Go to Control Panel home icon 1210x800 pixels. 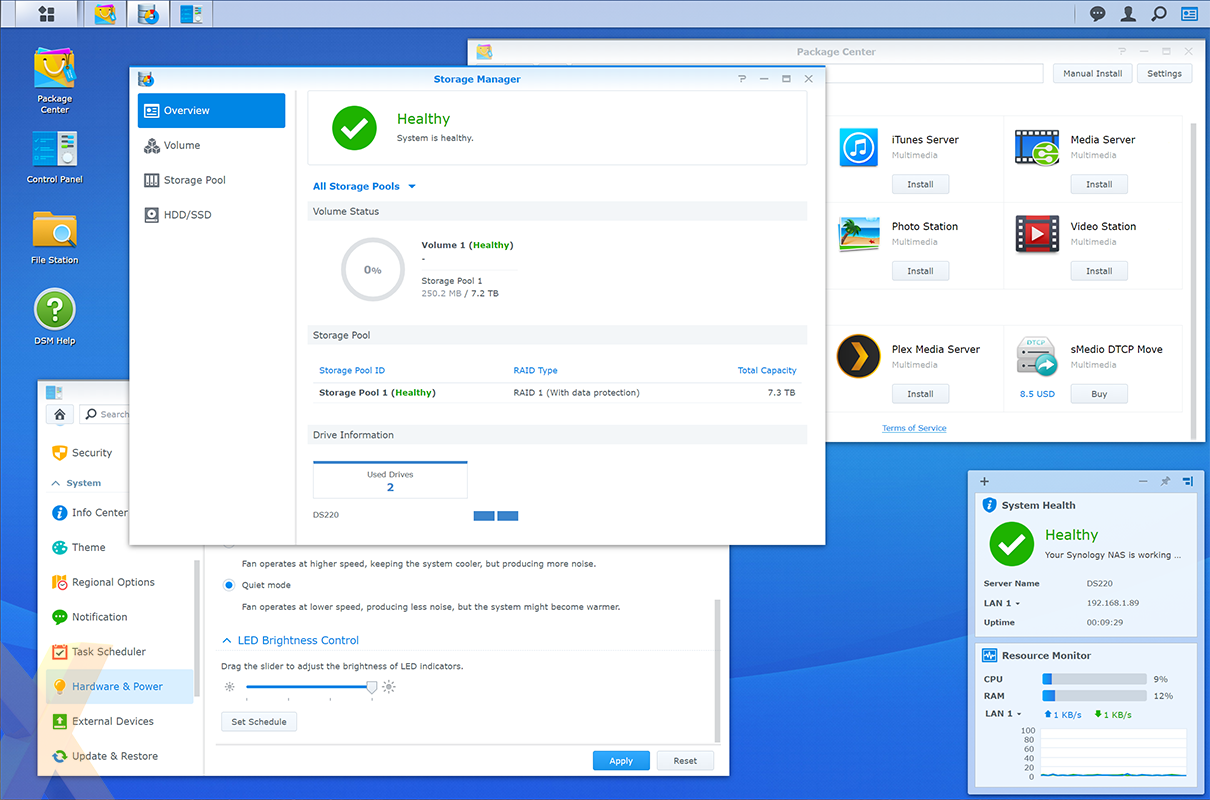(59, 414)
